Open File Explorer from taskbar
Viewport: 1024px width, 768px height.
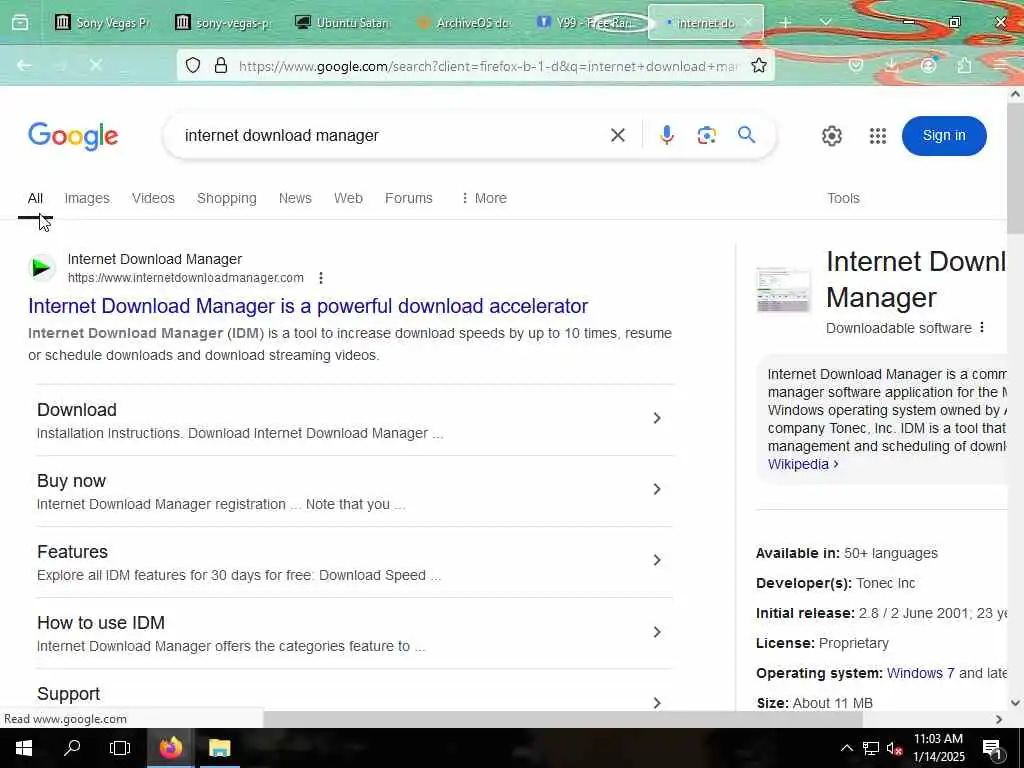[x=219, y=748]
